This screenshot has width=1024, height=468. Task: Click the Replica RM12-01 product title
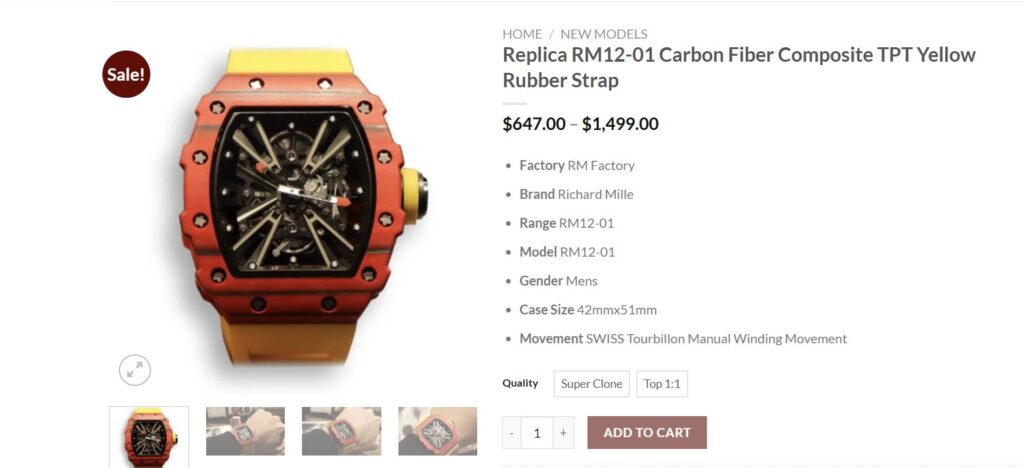(739, 68)
